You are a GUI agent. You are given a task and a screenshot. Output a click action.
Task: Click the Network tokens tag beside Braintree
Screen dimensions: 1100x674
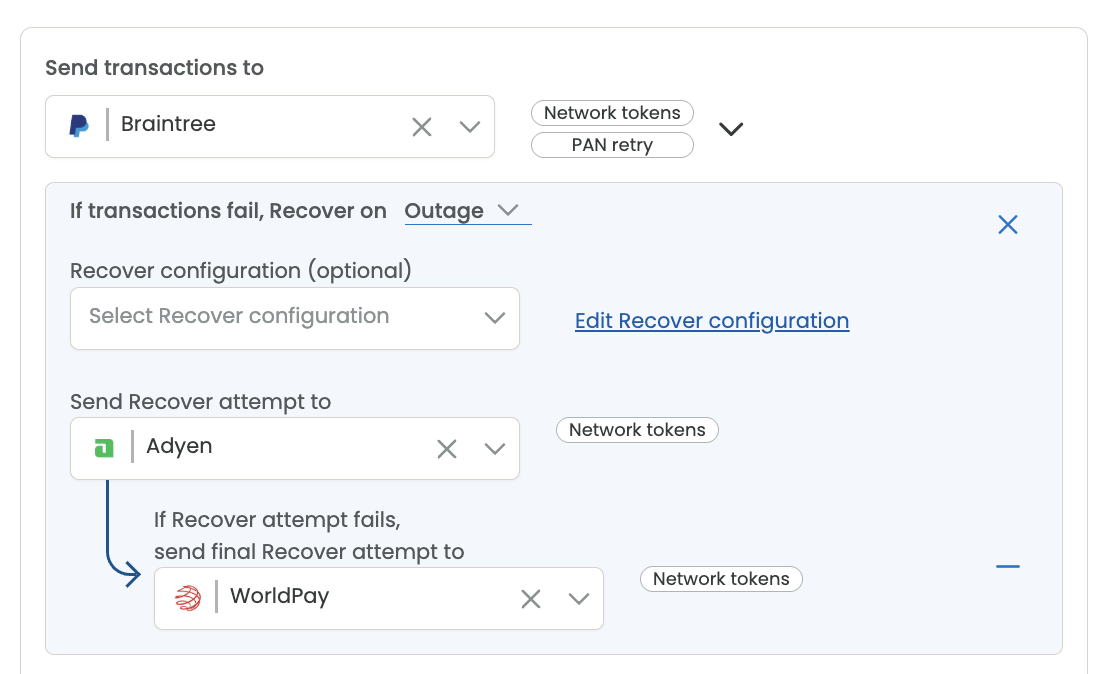click(612, 113)
